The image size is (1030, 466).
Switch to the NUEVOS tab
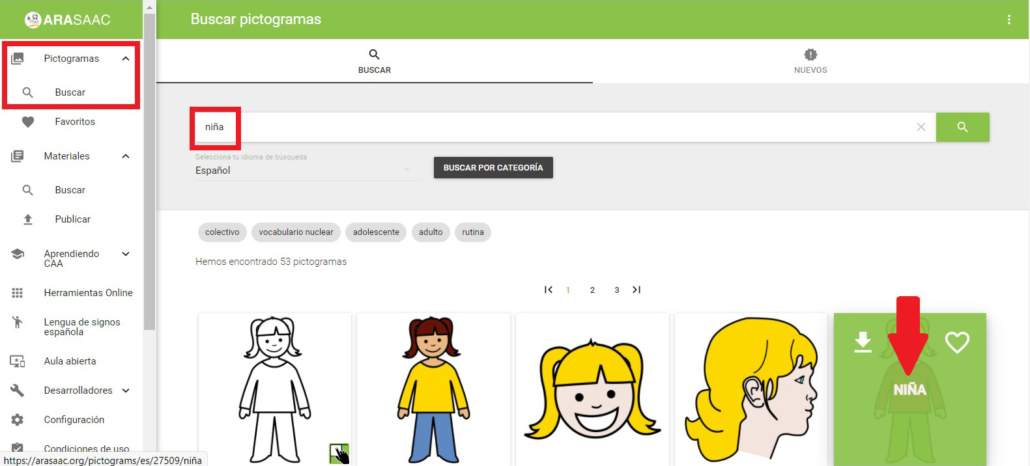pyautogui.click(x=811, y=61)
